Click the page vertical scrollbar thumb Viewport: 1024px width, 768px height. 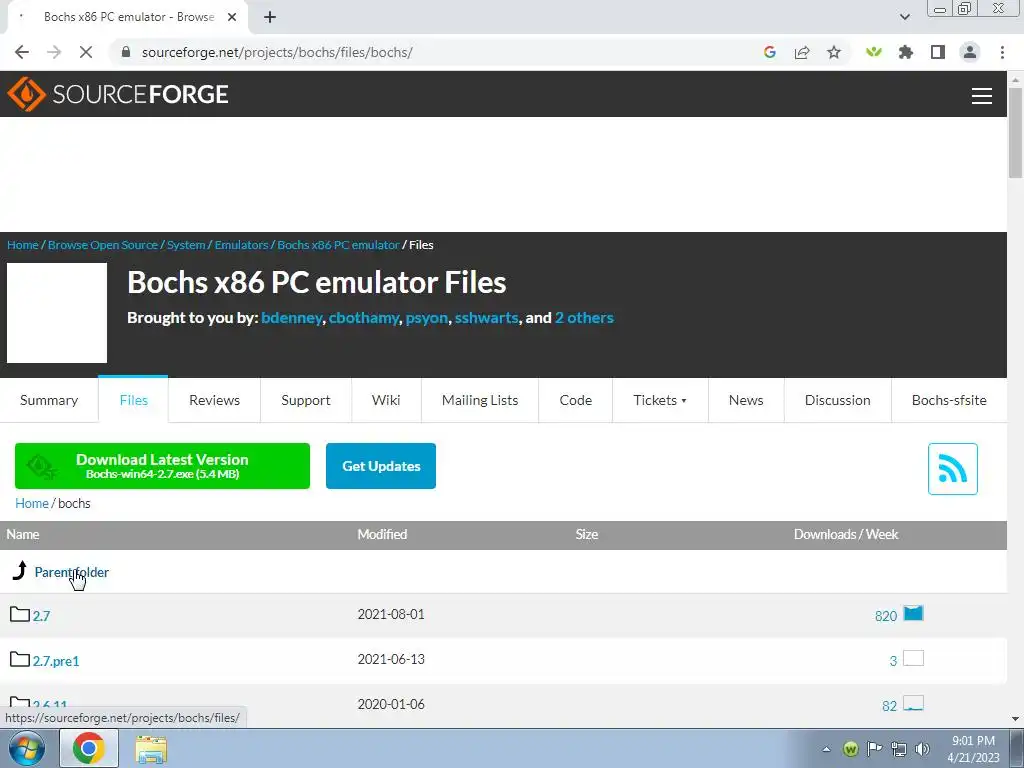tap(1015, 131)
